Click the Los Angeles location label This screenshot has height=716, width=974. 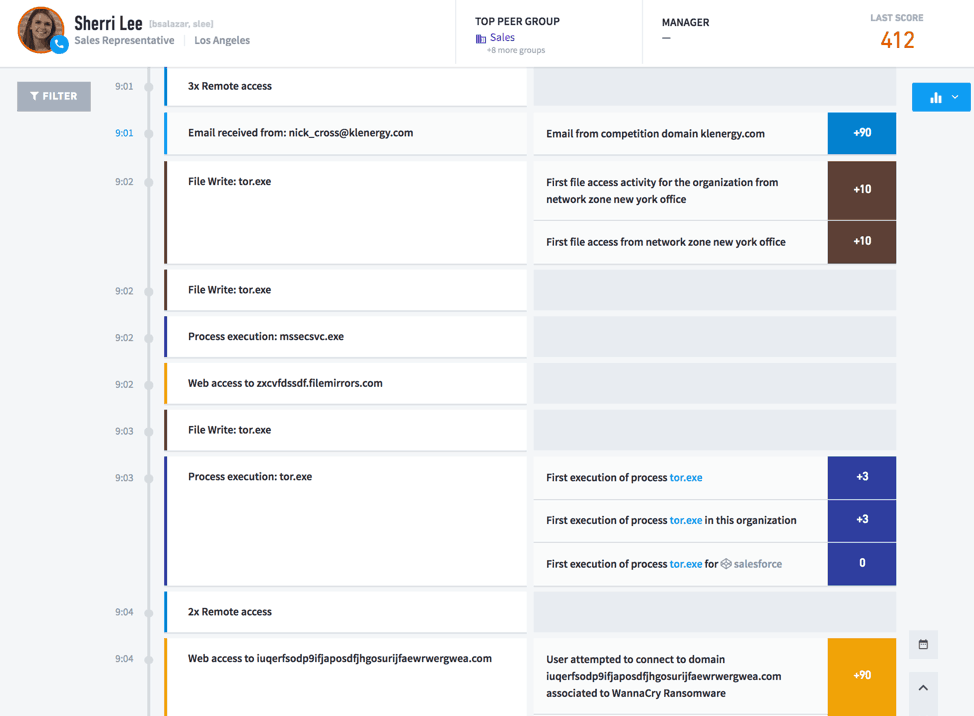[x=222, y=40]
